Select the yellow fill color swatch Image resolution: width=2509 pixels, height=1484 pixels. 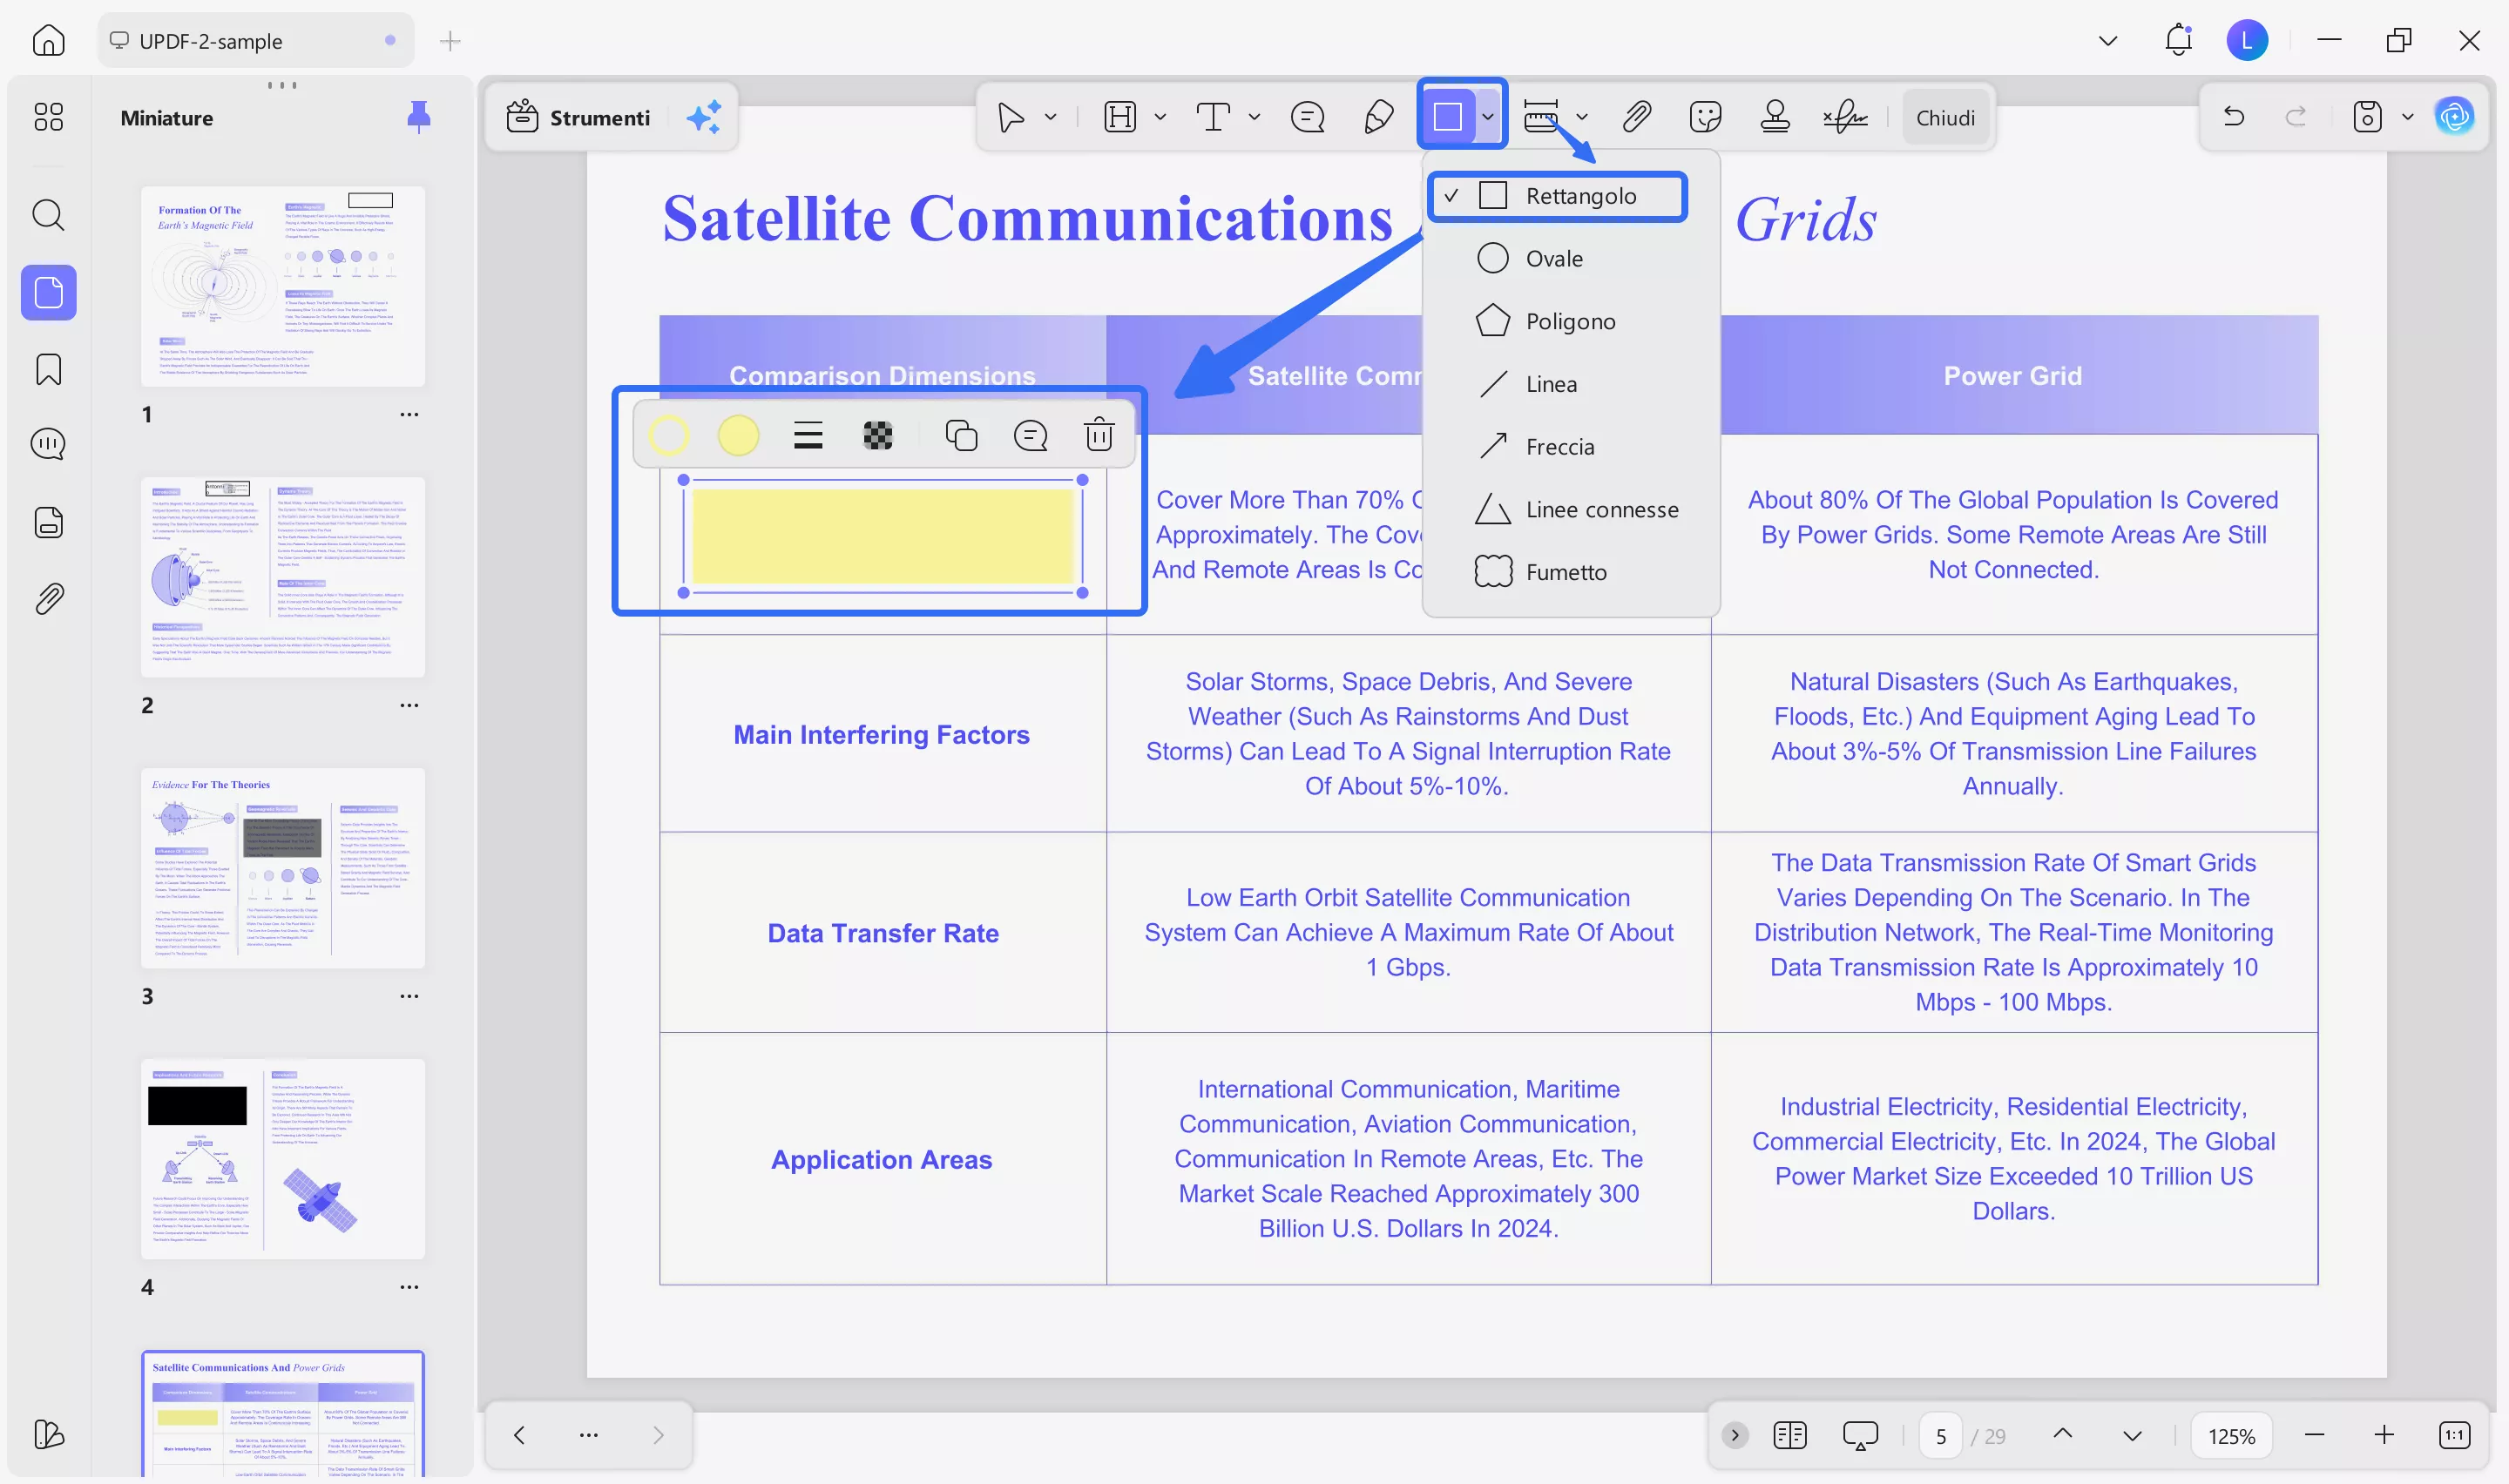pyautogui.click(x=739, y=434)
